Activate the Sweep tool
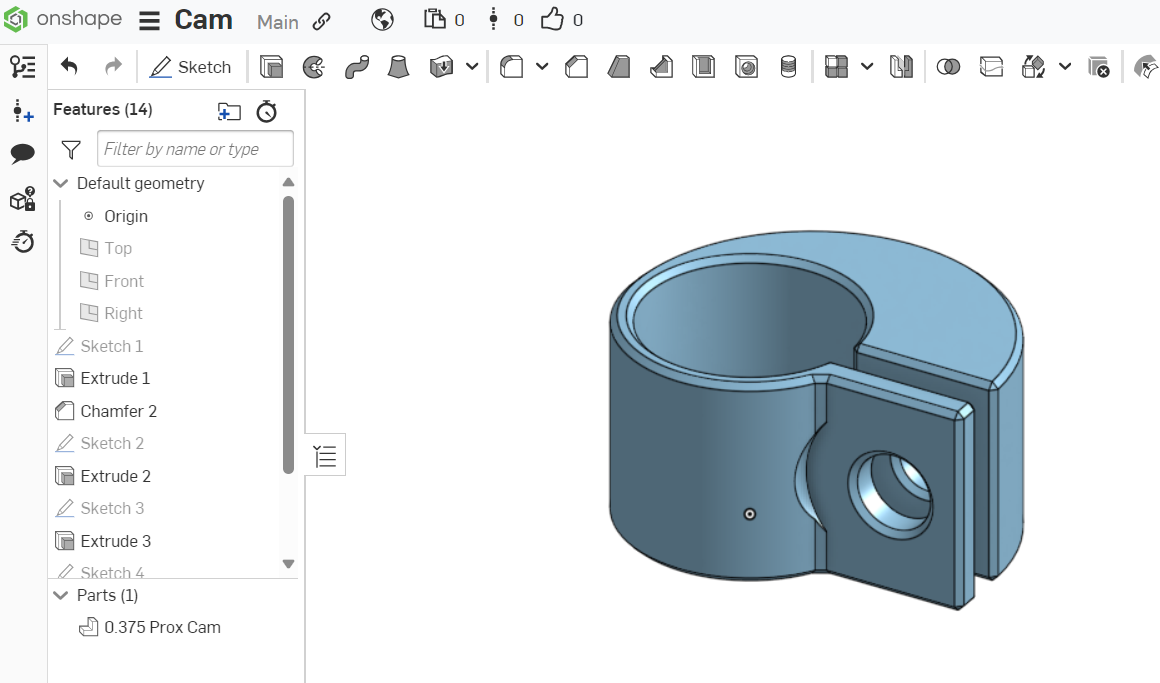The width and height of the screenshot is (1160, 683). click(356, 67)
